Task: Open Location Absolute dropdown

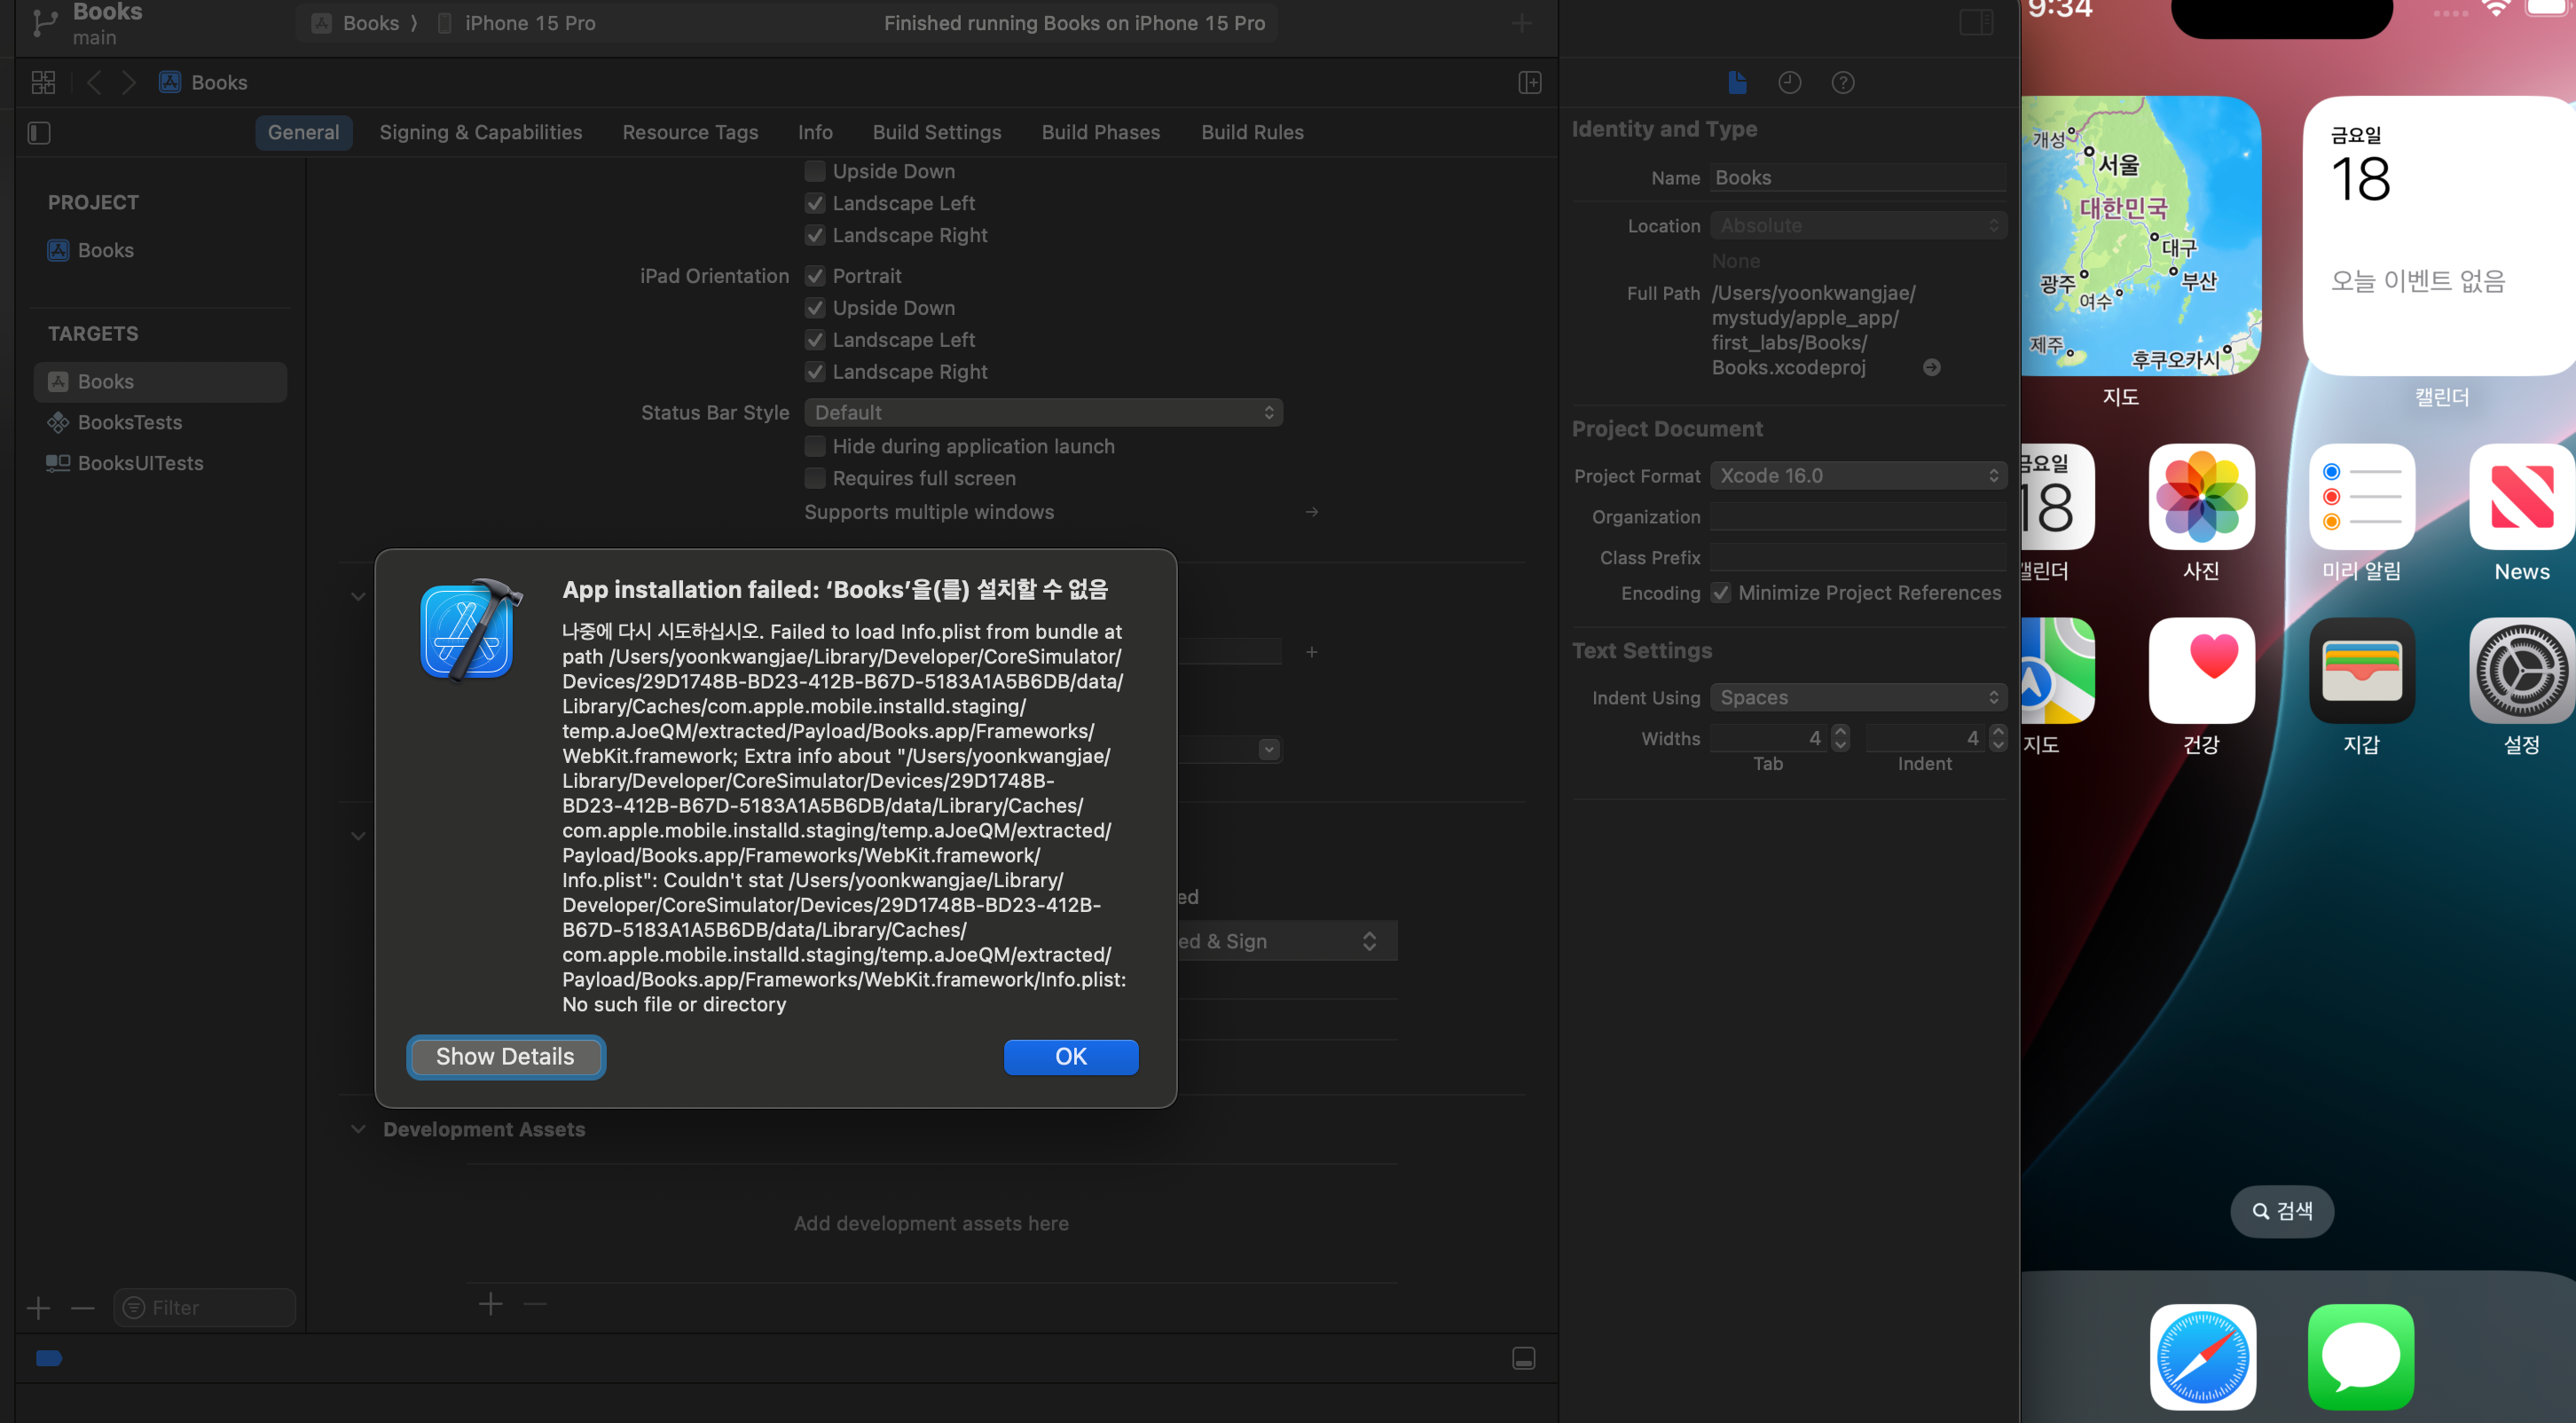Action: [1858, 225]
